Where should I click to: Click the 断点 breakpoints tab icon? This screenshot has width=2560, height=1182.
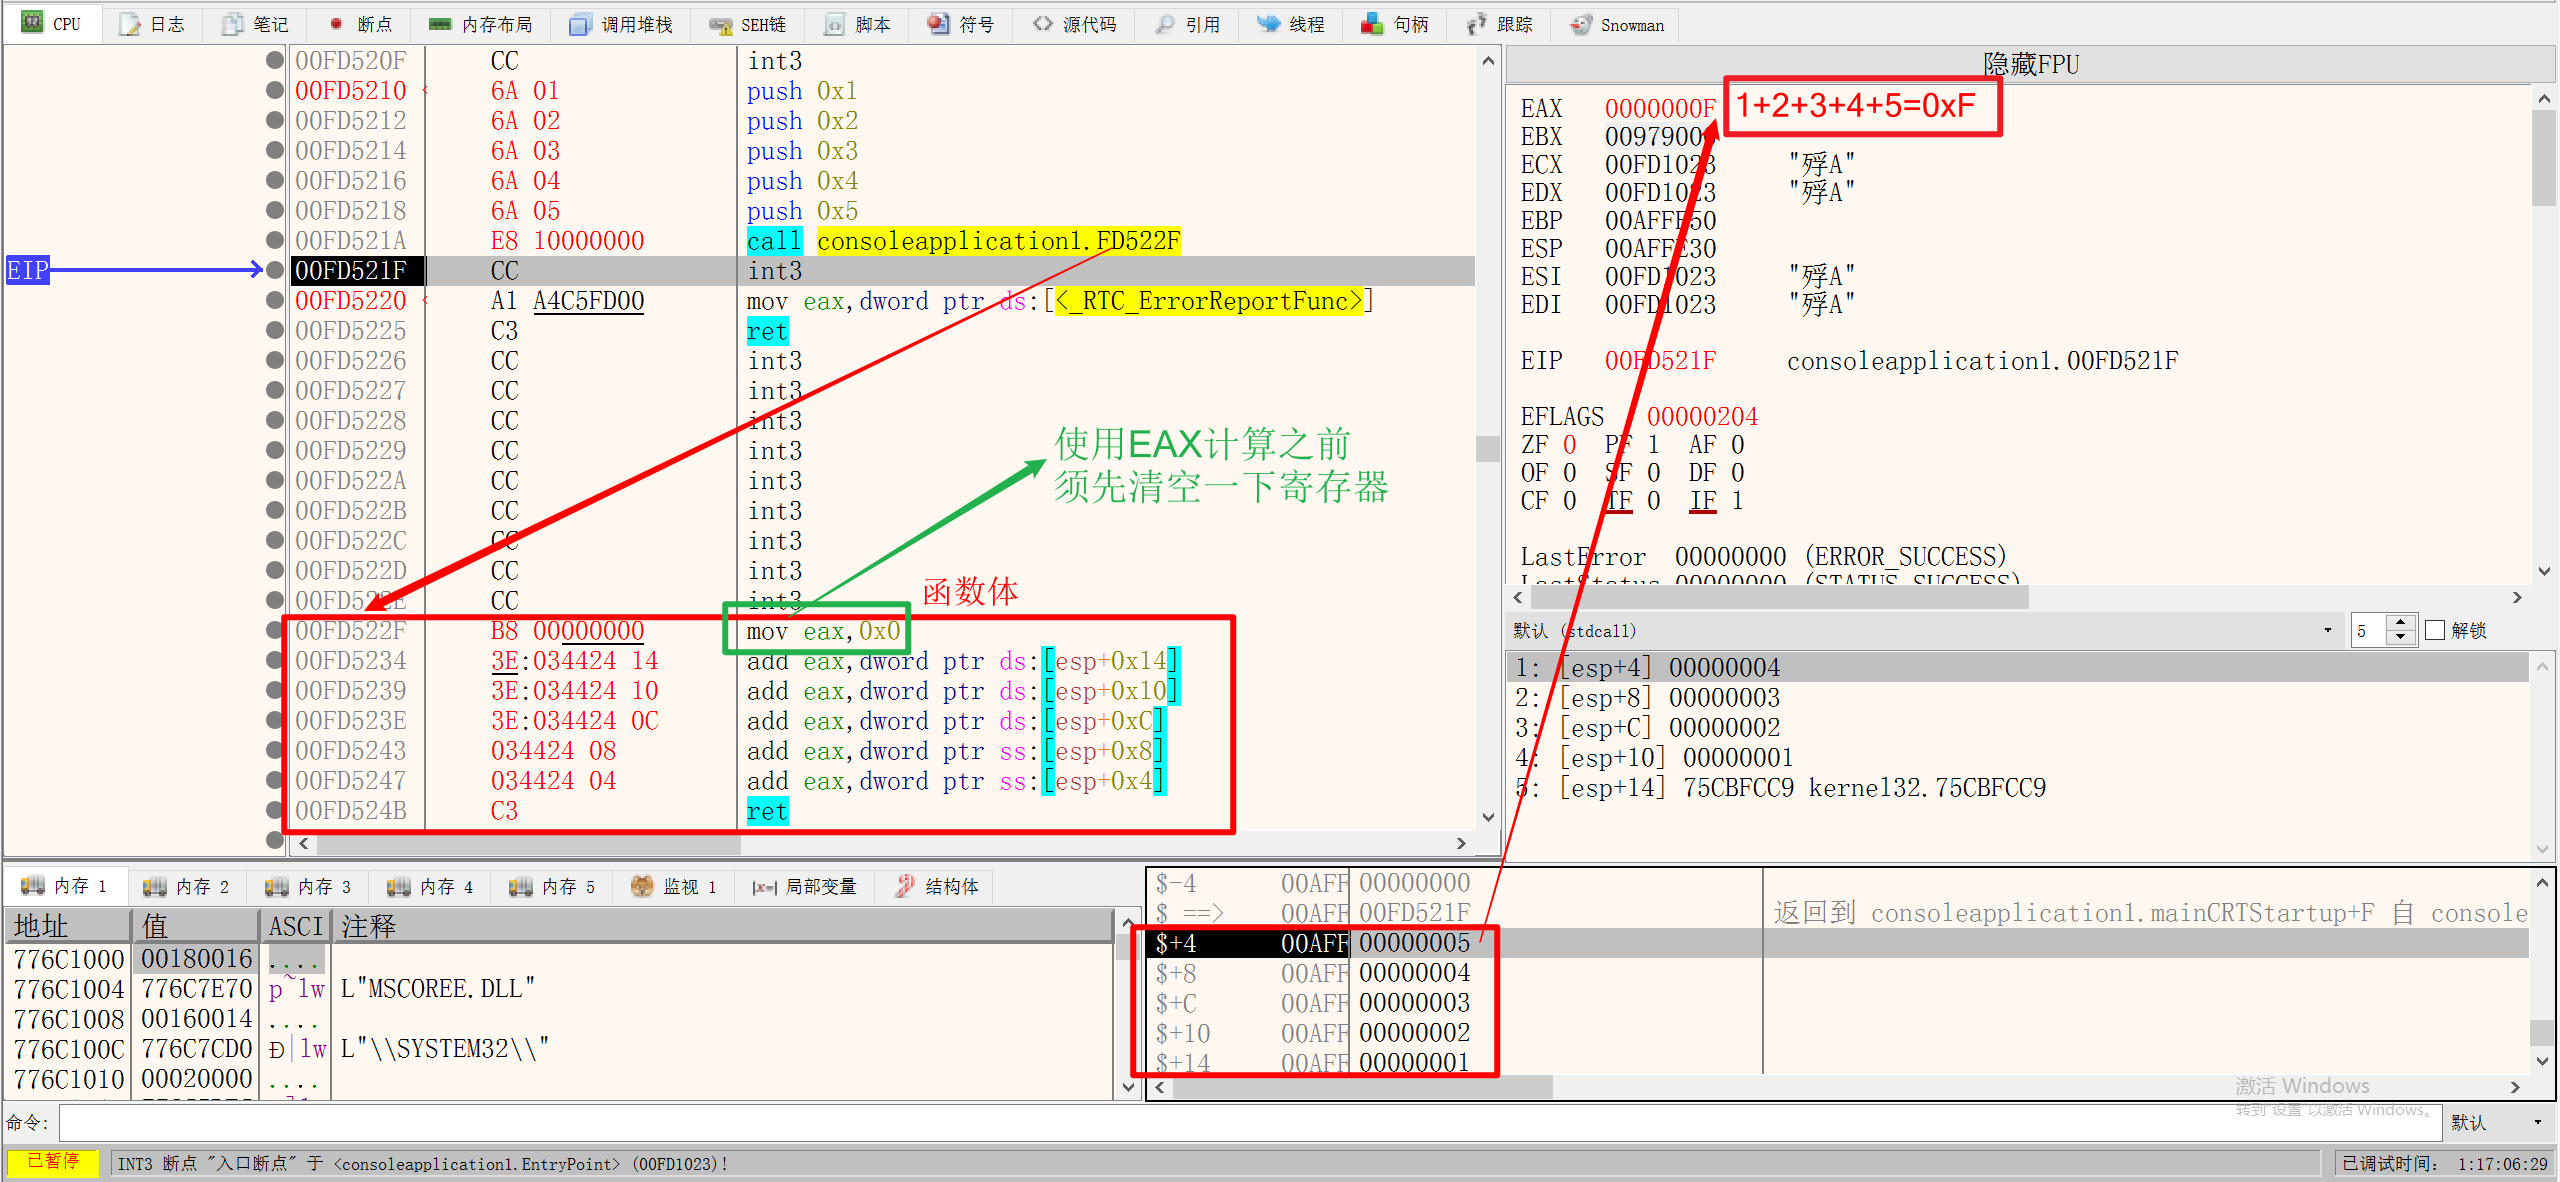tap(337, 24)
